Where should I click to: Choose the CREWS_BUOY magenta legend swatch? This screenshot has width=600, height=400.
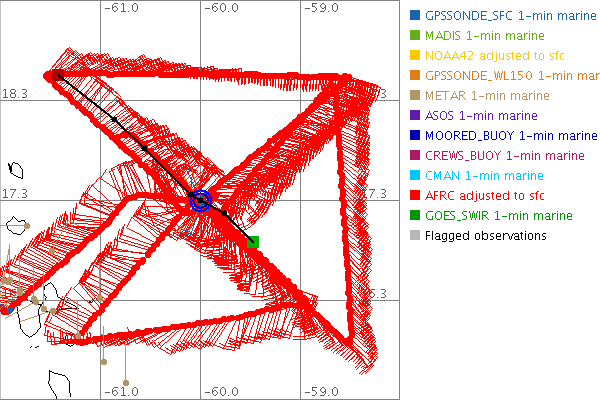point(415,156)
